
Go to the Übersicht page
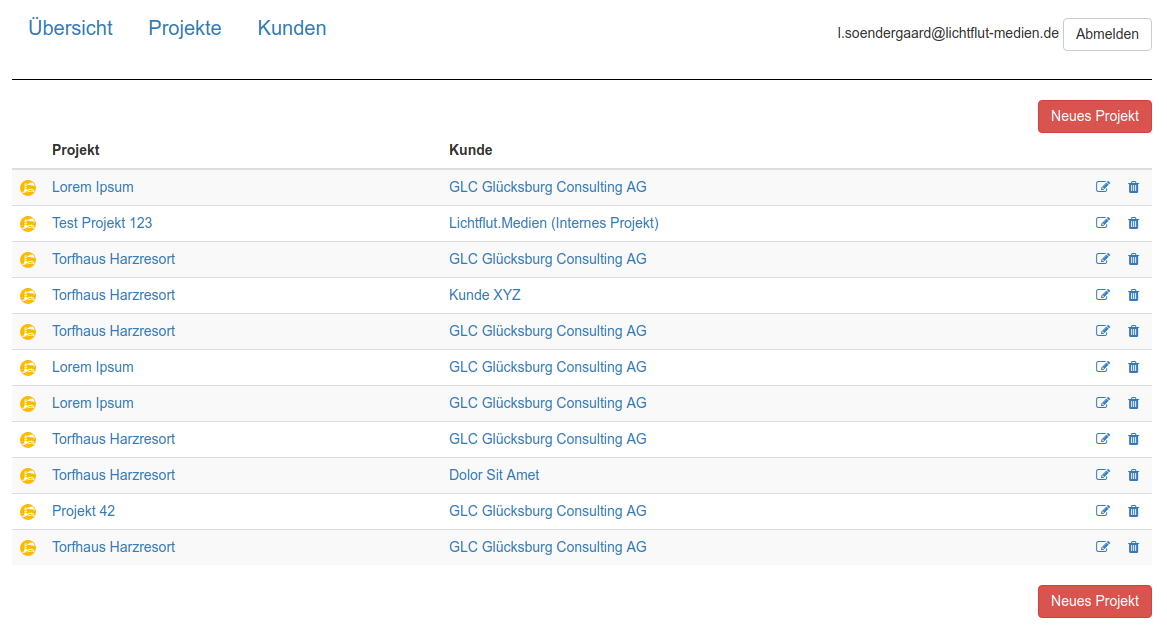[x=70, y=28]
